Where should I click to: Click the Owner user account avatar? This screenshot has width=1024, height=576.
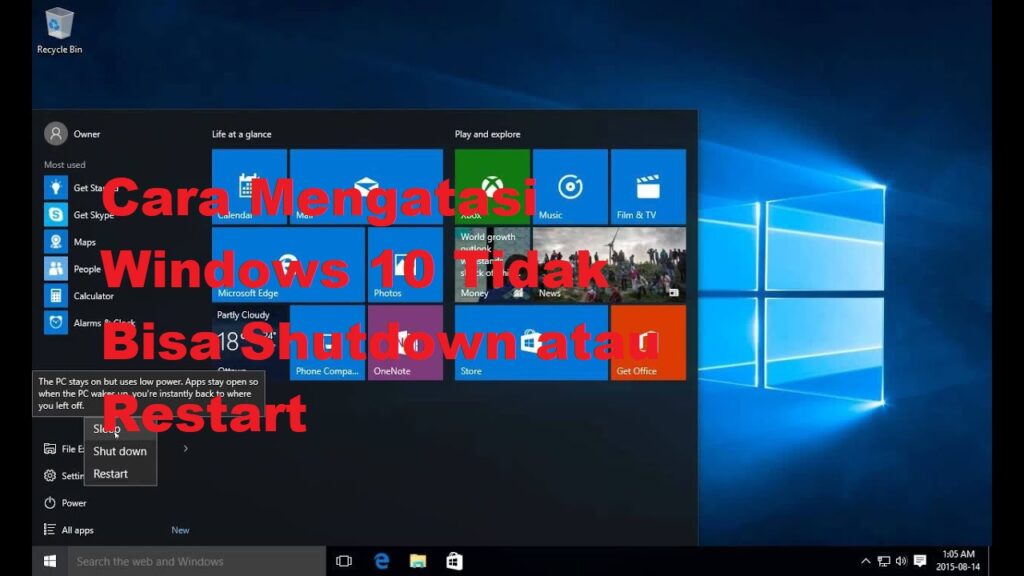tap(56, 134)
